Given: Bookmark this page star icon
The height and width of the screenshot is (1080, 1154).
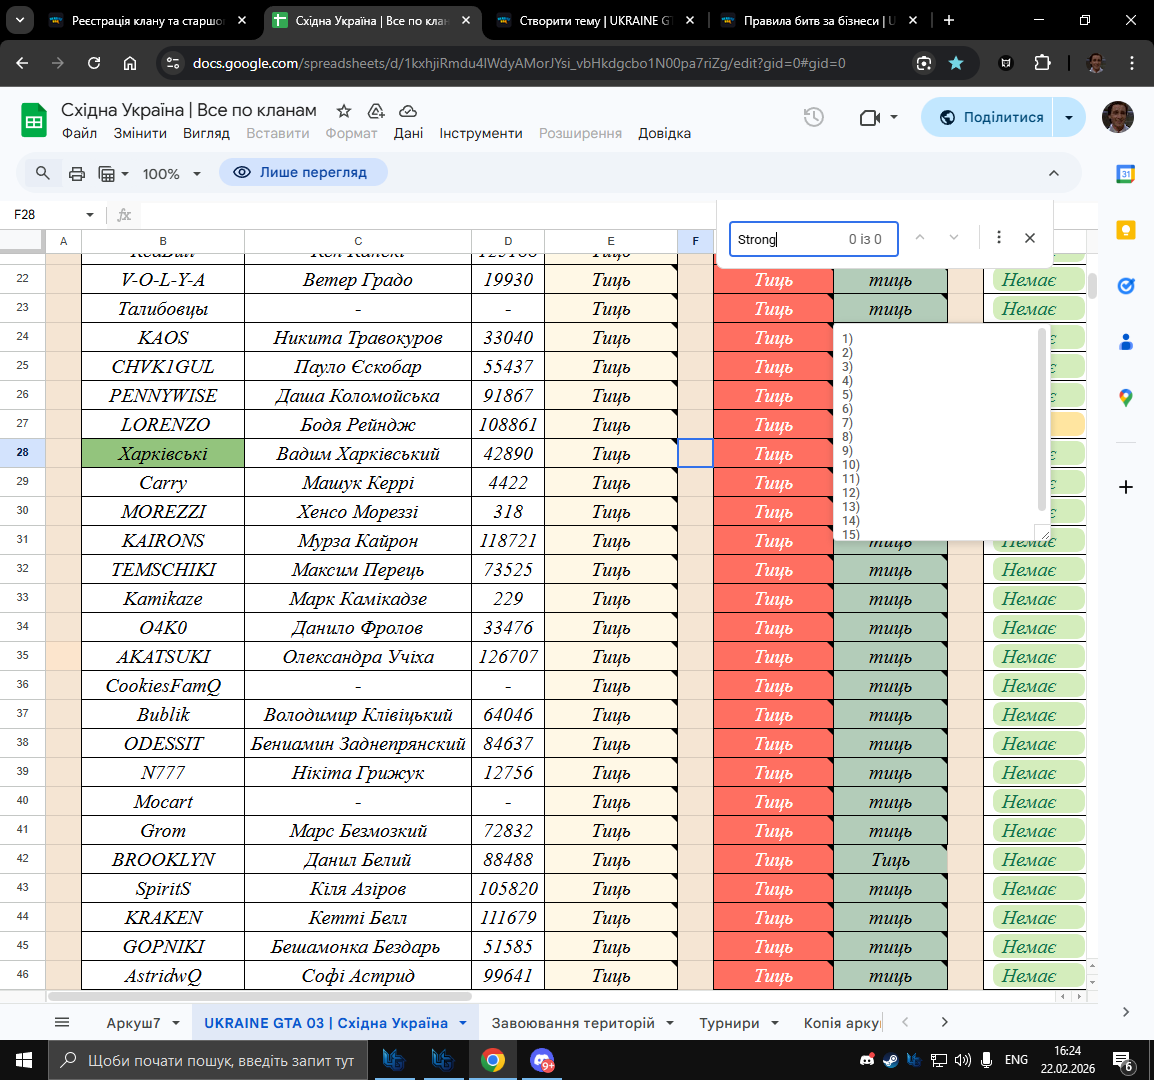Looking at the screenshot, I should point(956,63).
